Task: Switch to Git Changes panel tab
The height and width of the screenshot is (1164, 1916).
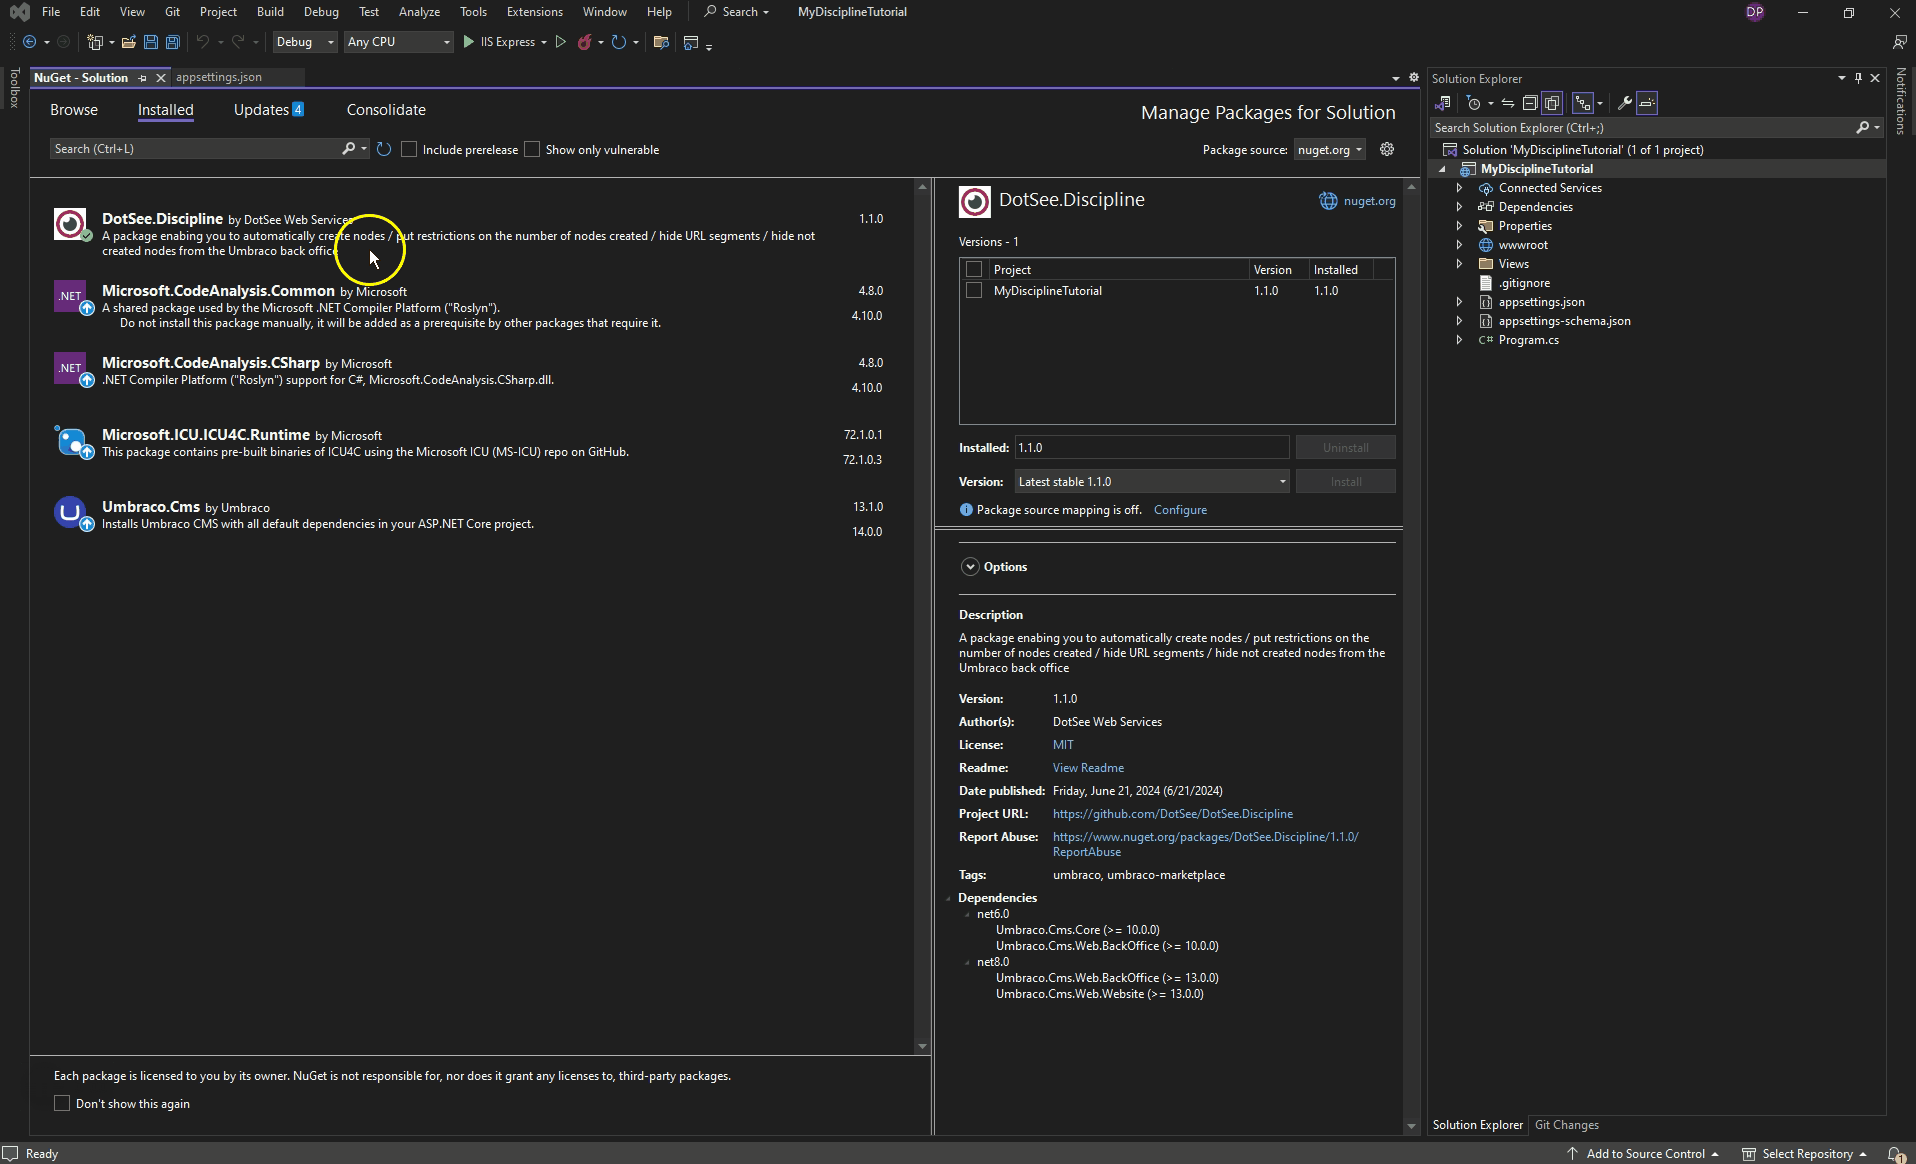Action: pos(1566,1125)
